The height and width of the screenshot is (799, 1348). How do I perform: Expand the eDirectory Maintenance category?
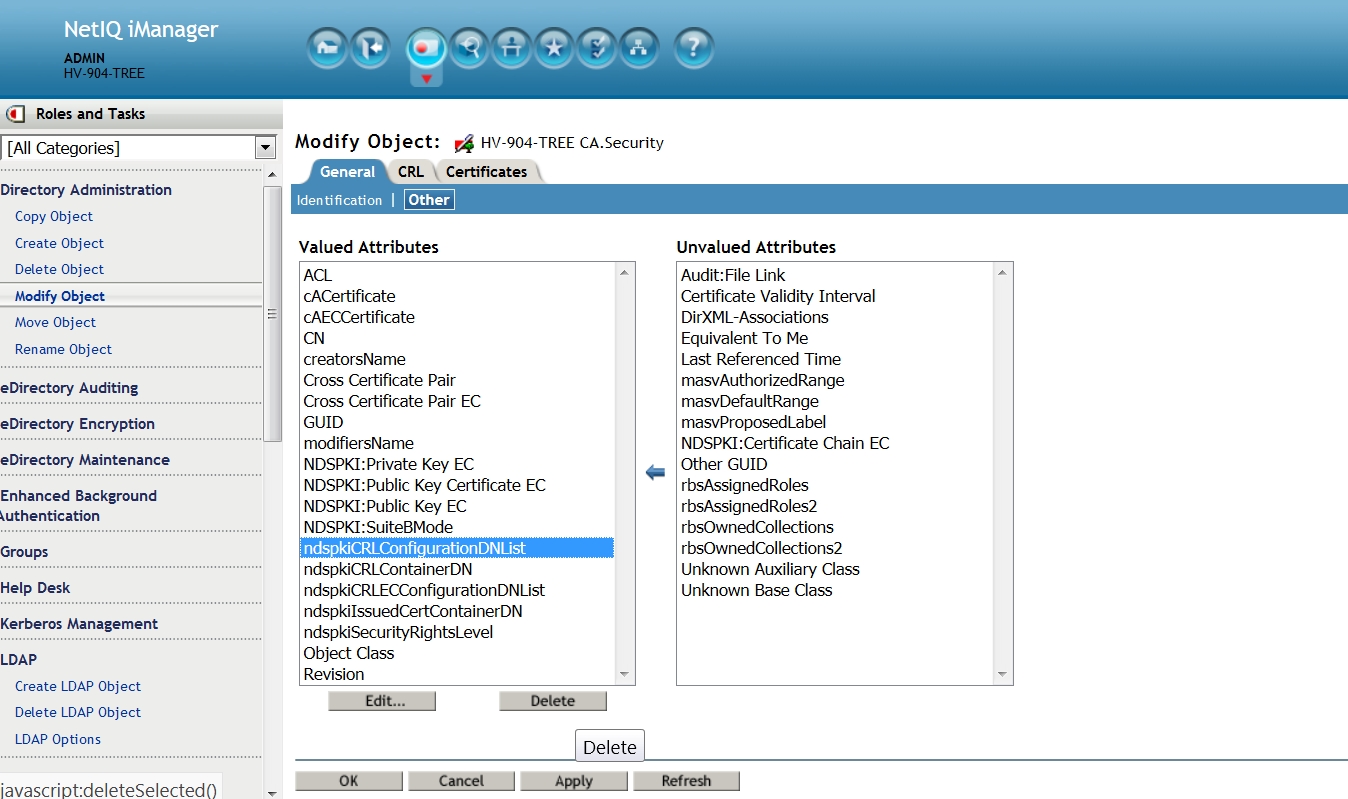click(85, 460)
